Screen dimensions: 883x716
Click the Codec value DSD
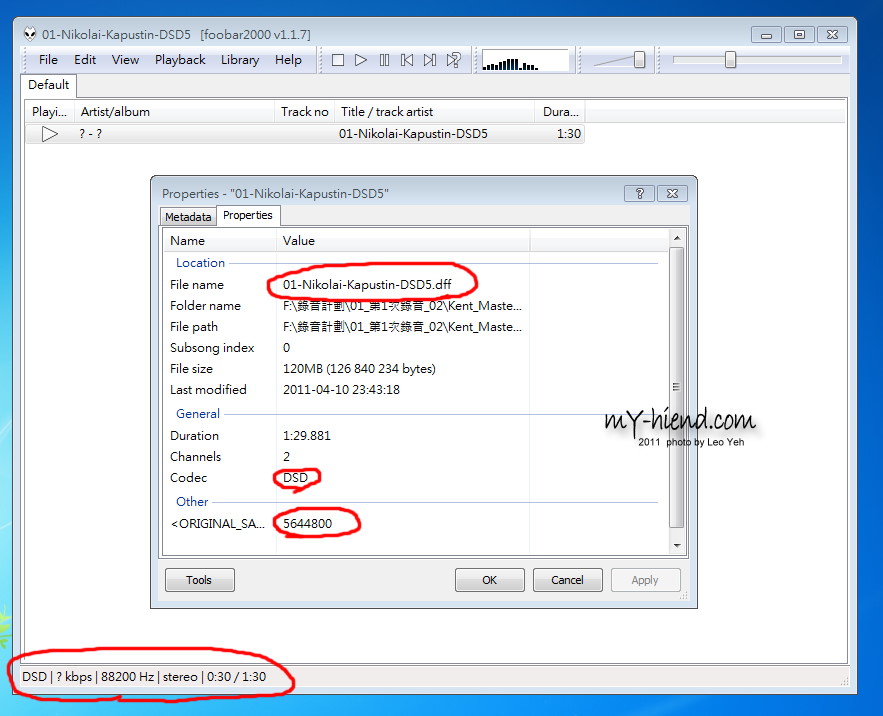click(296, 478)
